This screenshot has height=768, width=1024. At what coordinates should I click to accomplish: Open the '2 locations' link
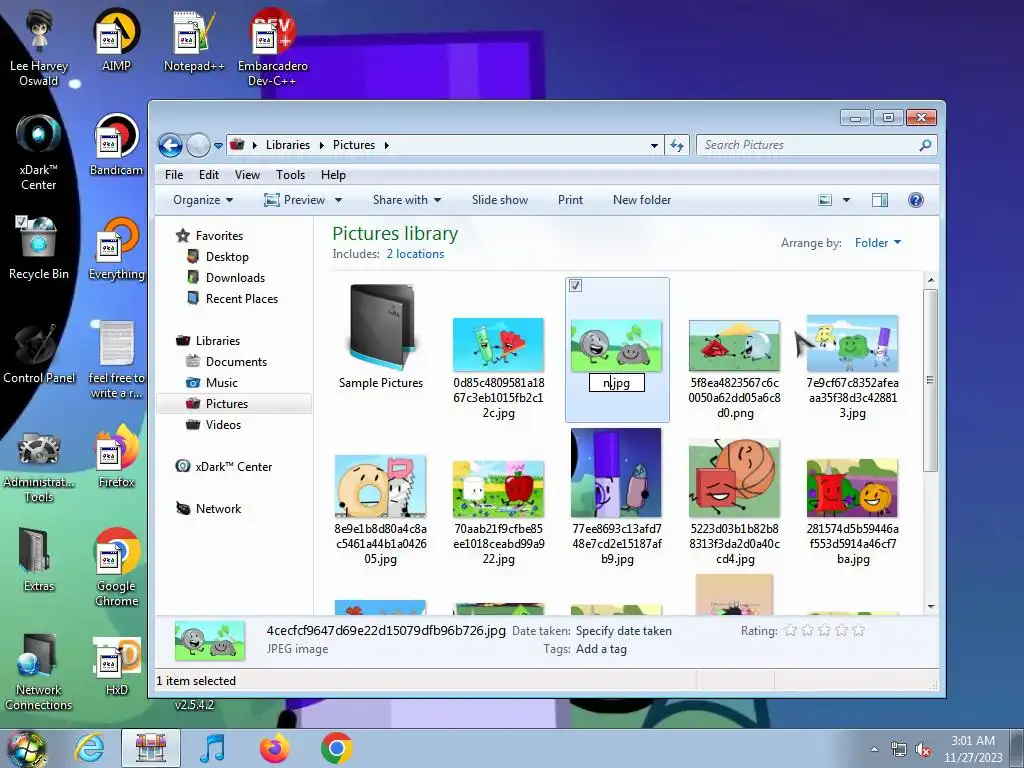coord(415,254)
